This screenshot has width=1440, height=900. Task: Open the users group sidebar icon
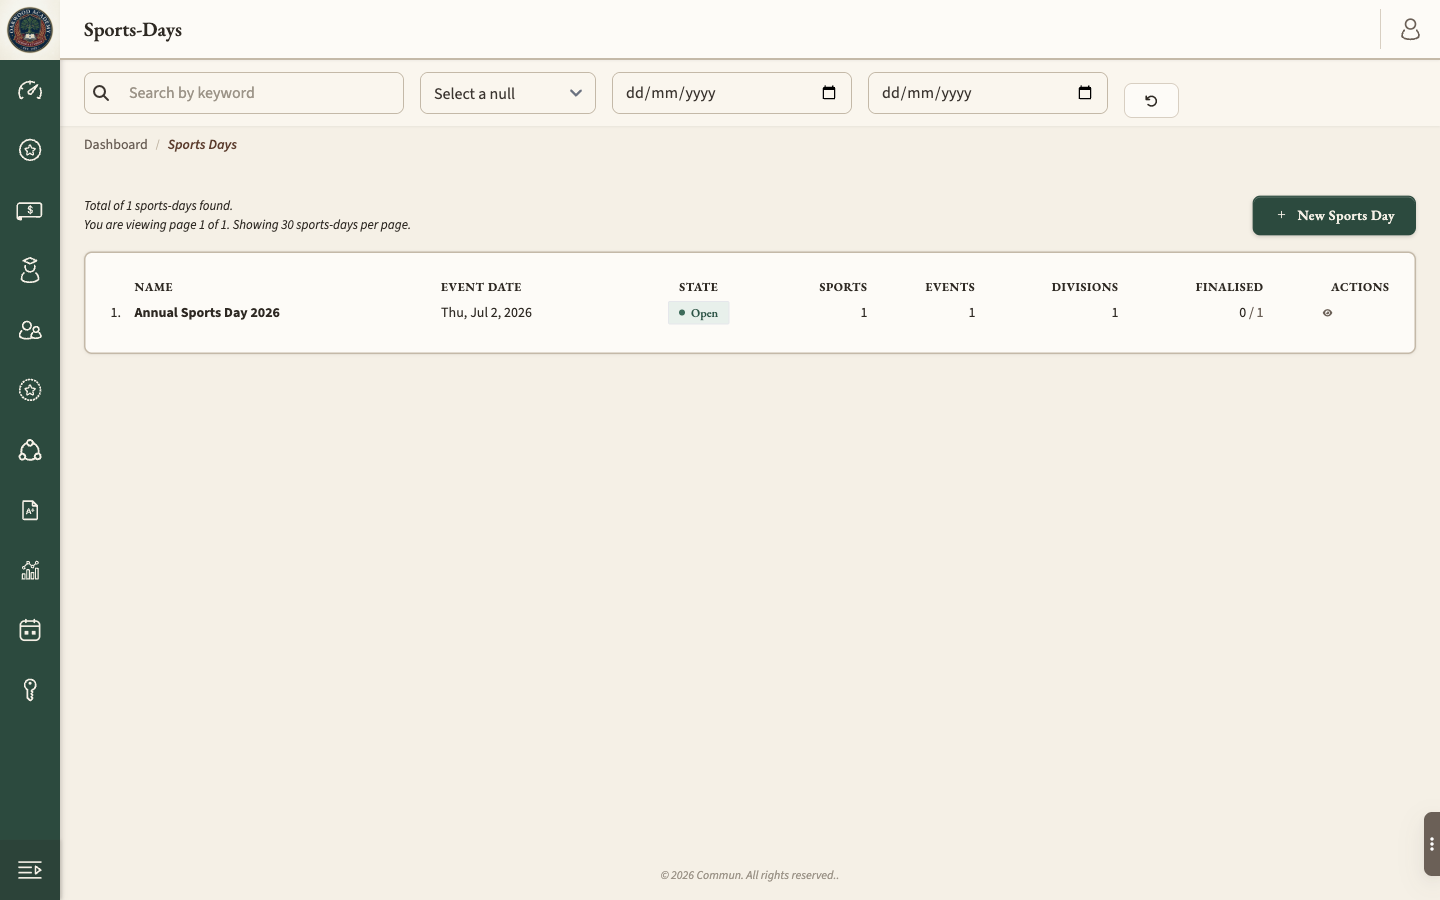click(30, 330)
